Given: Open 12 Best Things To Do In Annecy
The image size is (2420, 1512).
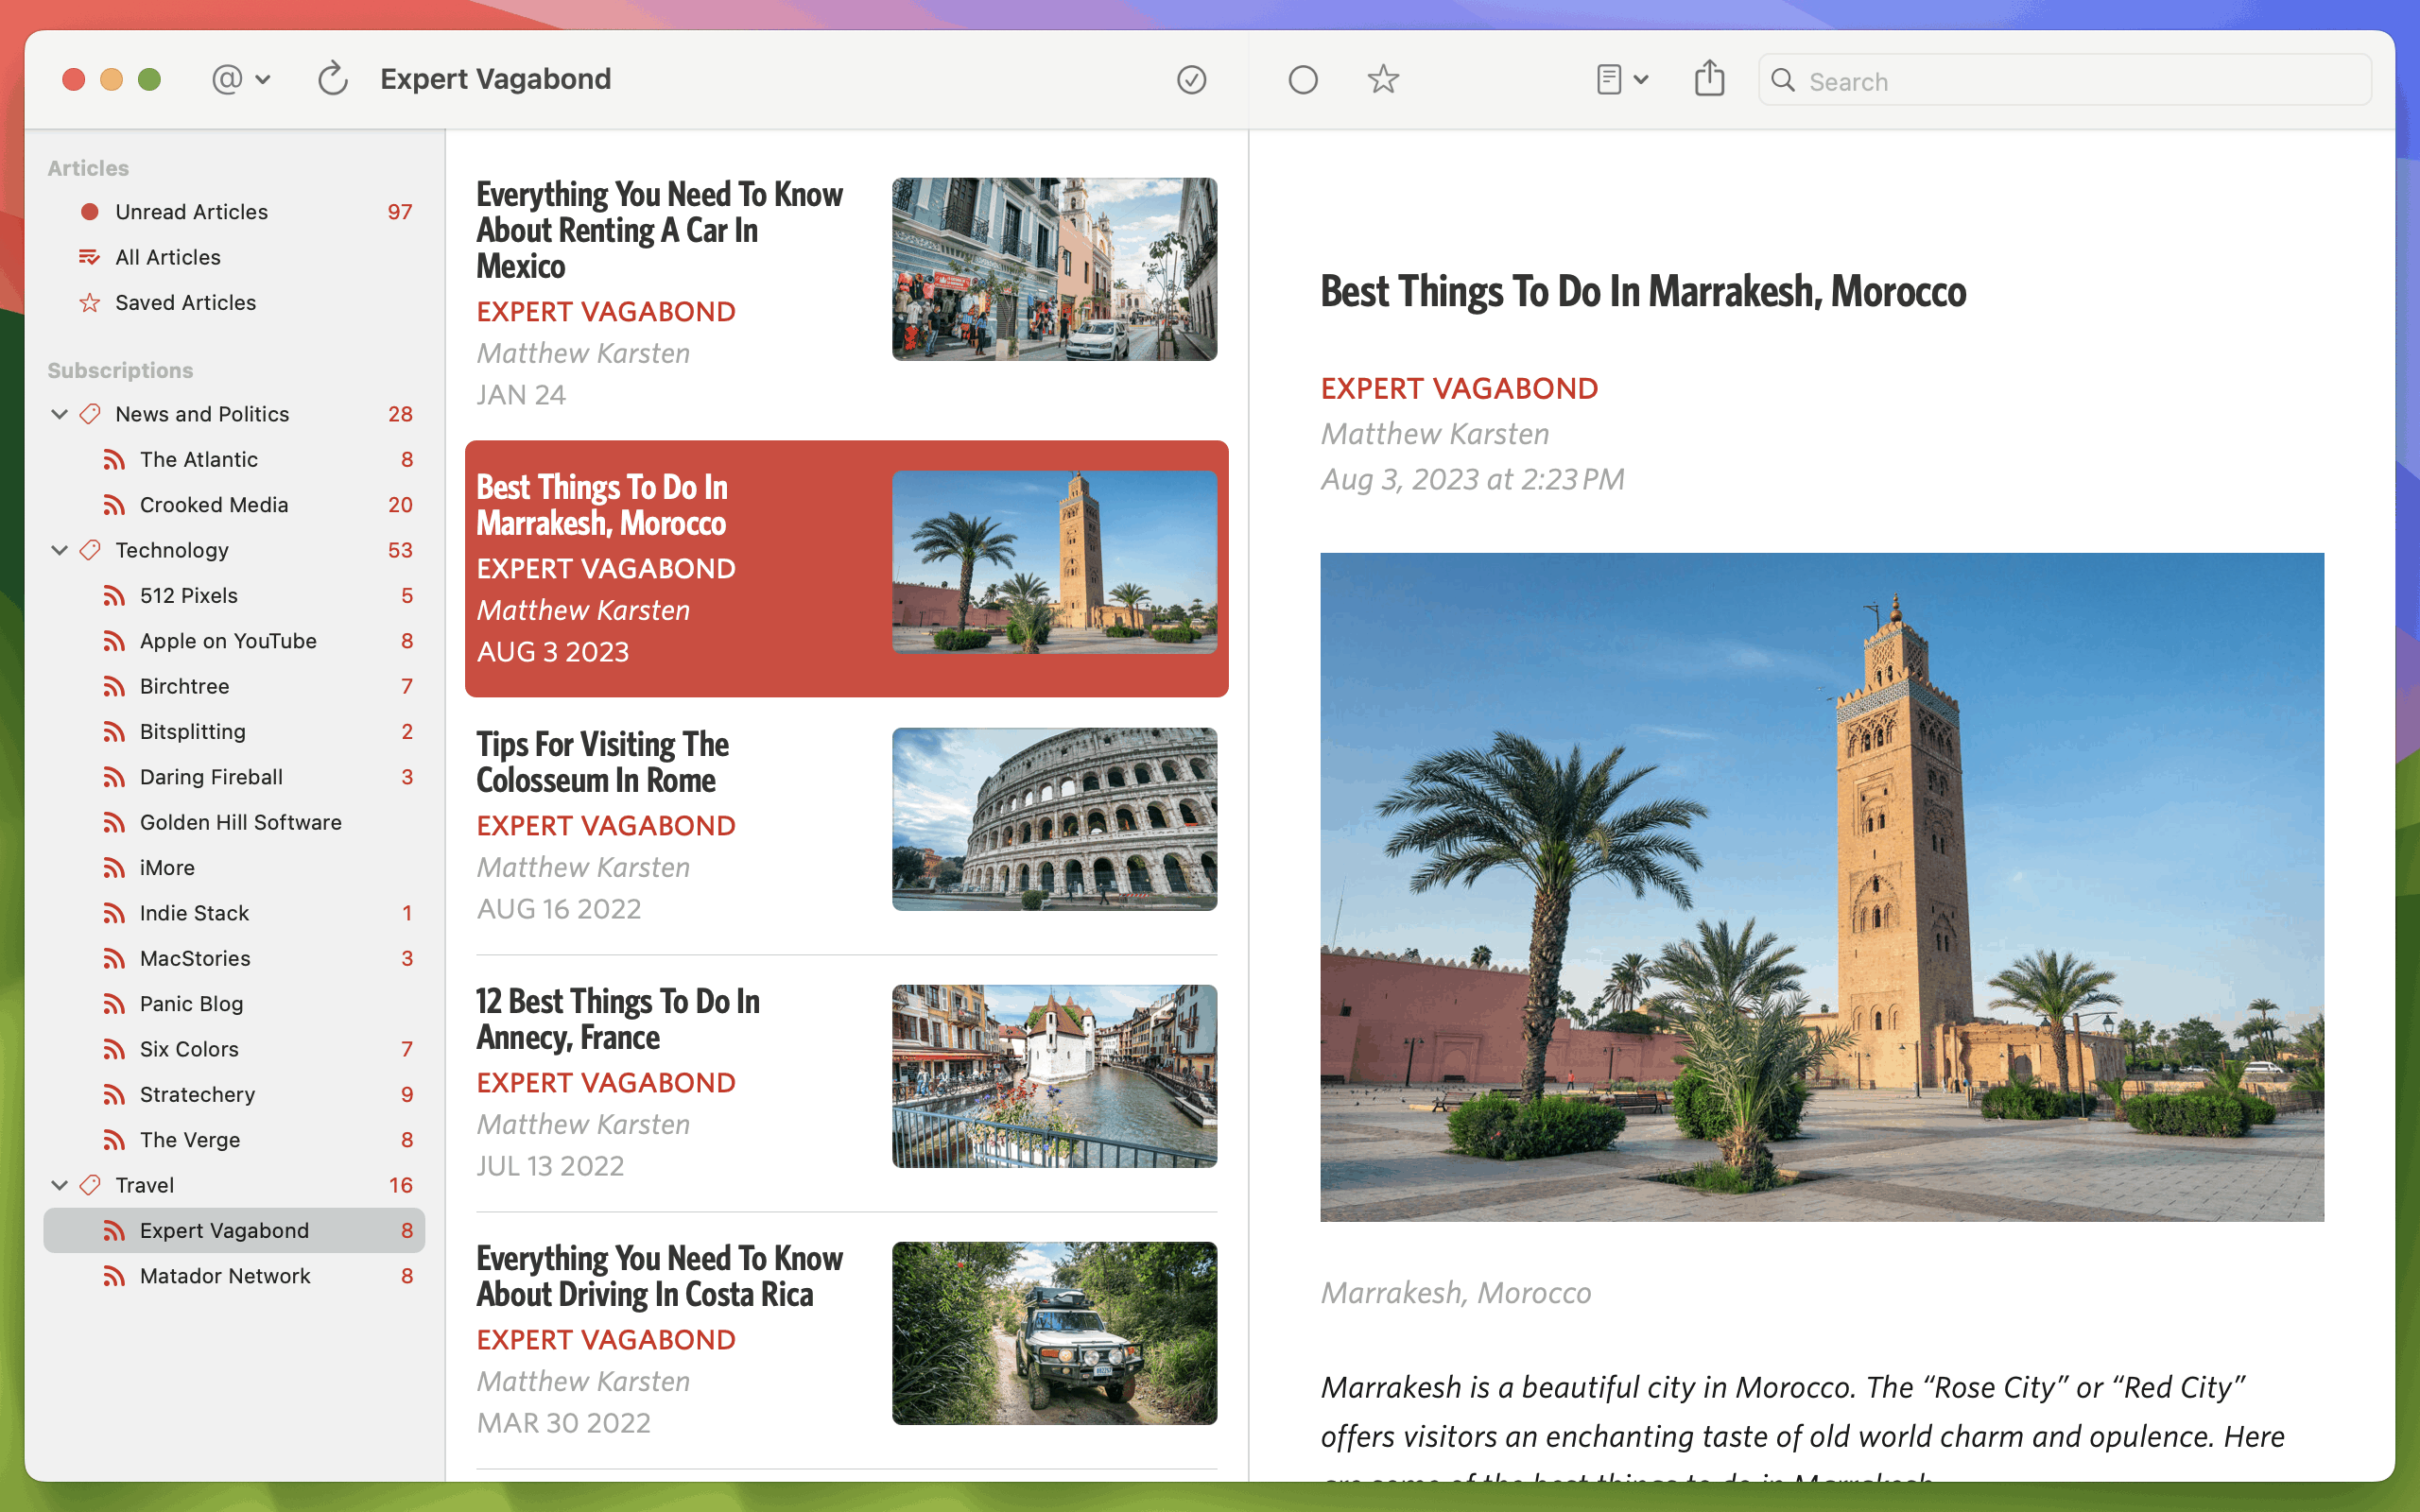Looking at the screenshot, I should pyautogui.click(x=846, y=1082).
